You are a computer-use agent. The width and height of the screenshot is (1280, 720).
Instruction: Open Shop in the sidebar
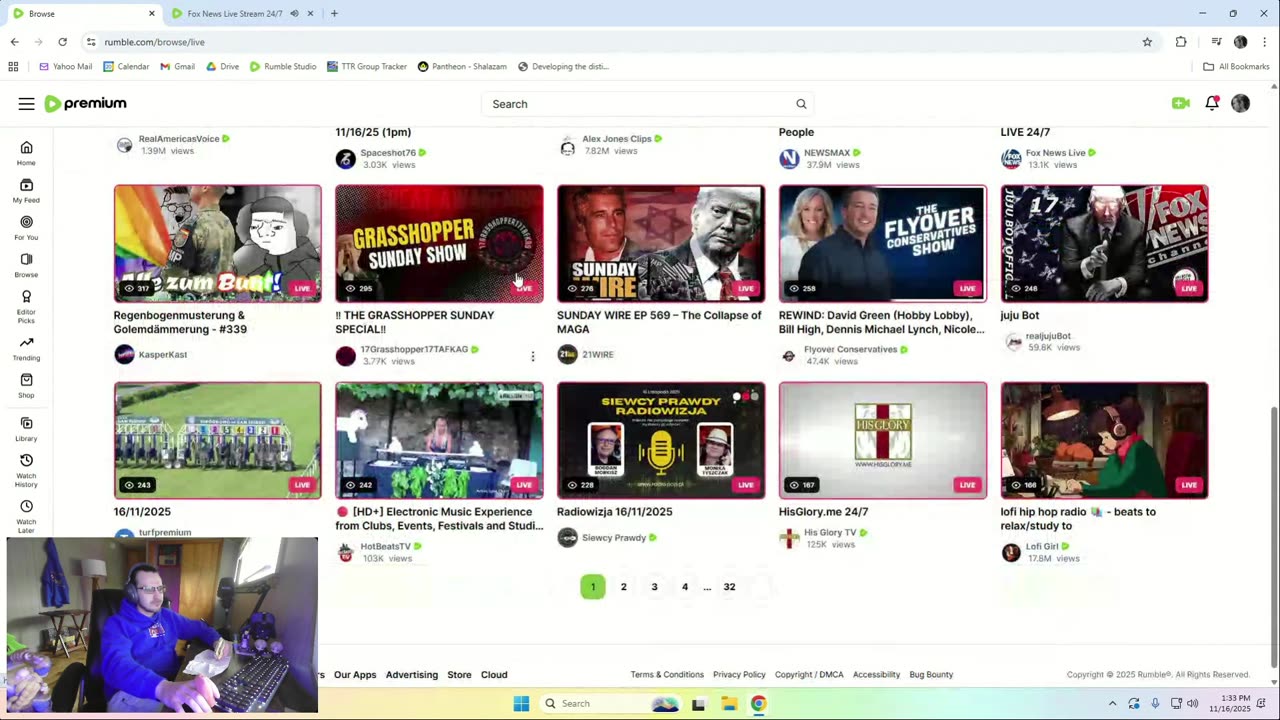[26, 386]
